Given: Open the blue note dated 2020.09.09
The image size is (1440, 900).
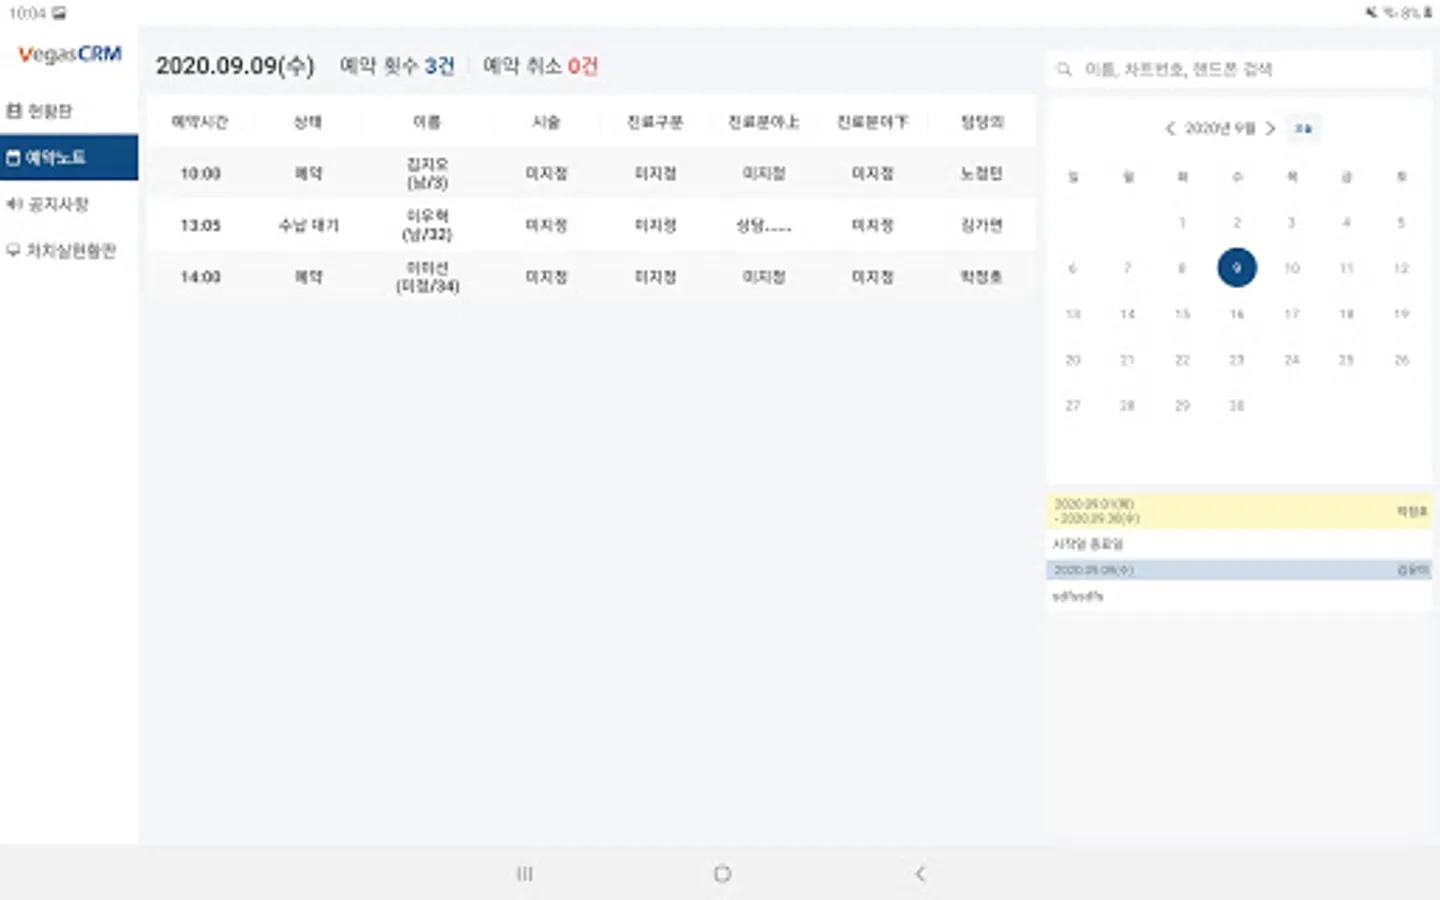Looking at the screenshot, I should click(x=1239, y=570).
